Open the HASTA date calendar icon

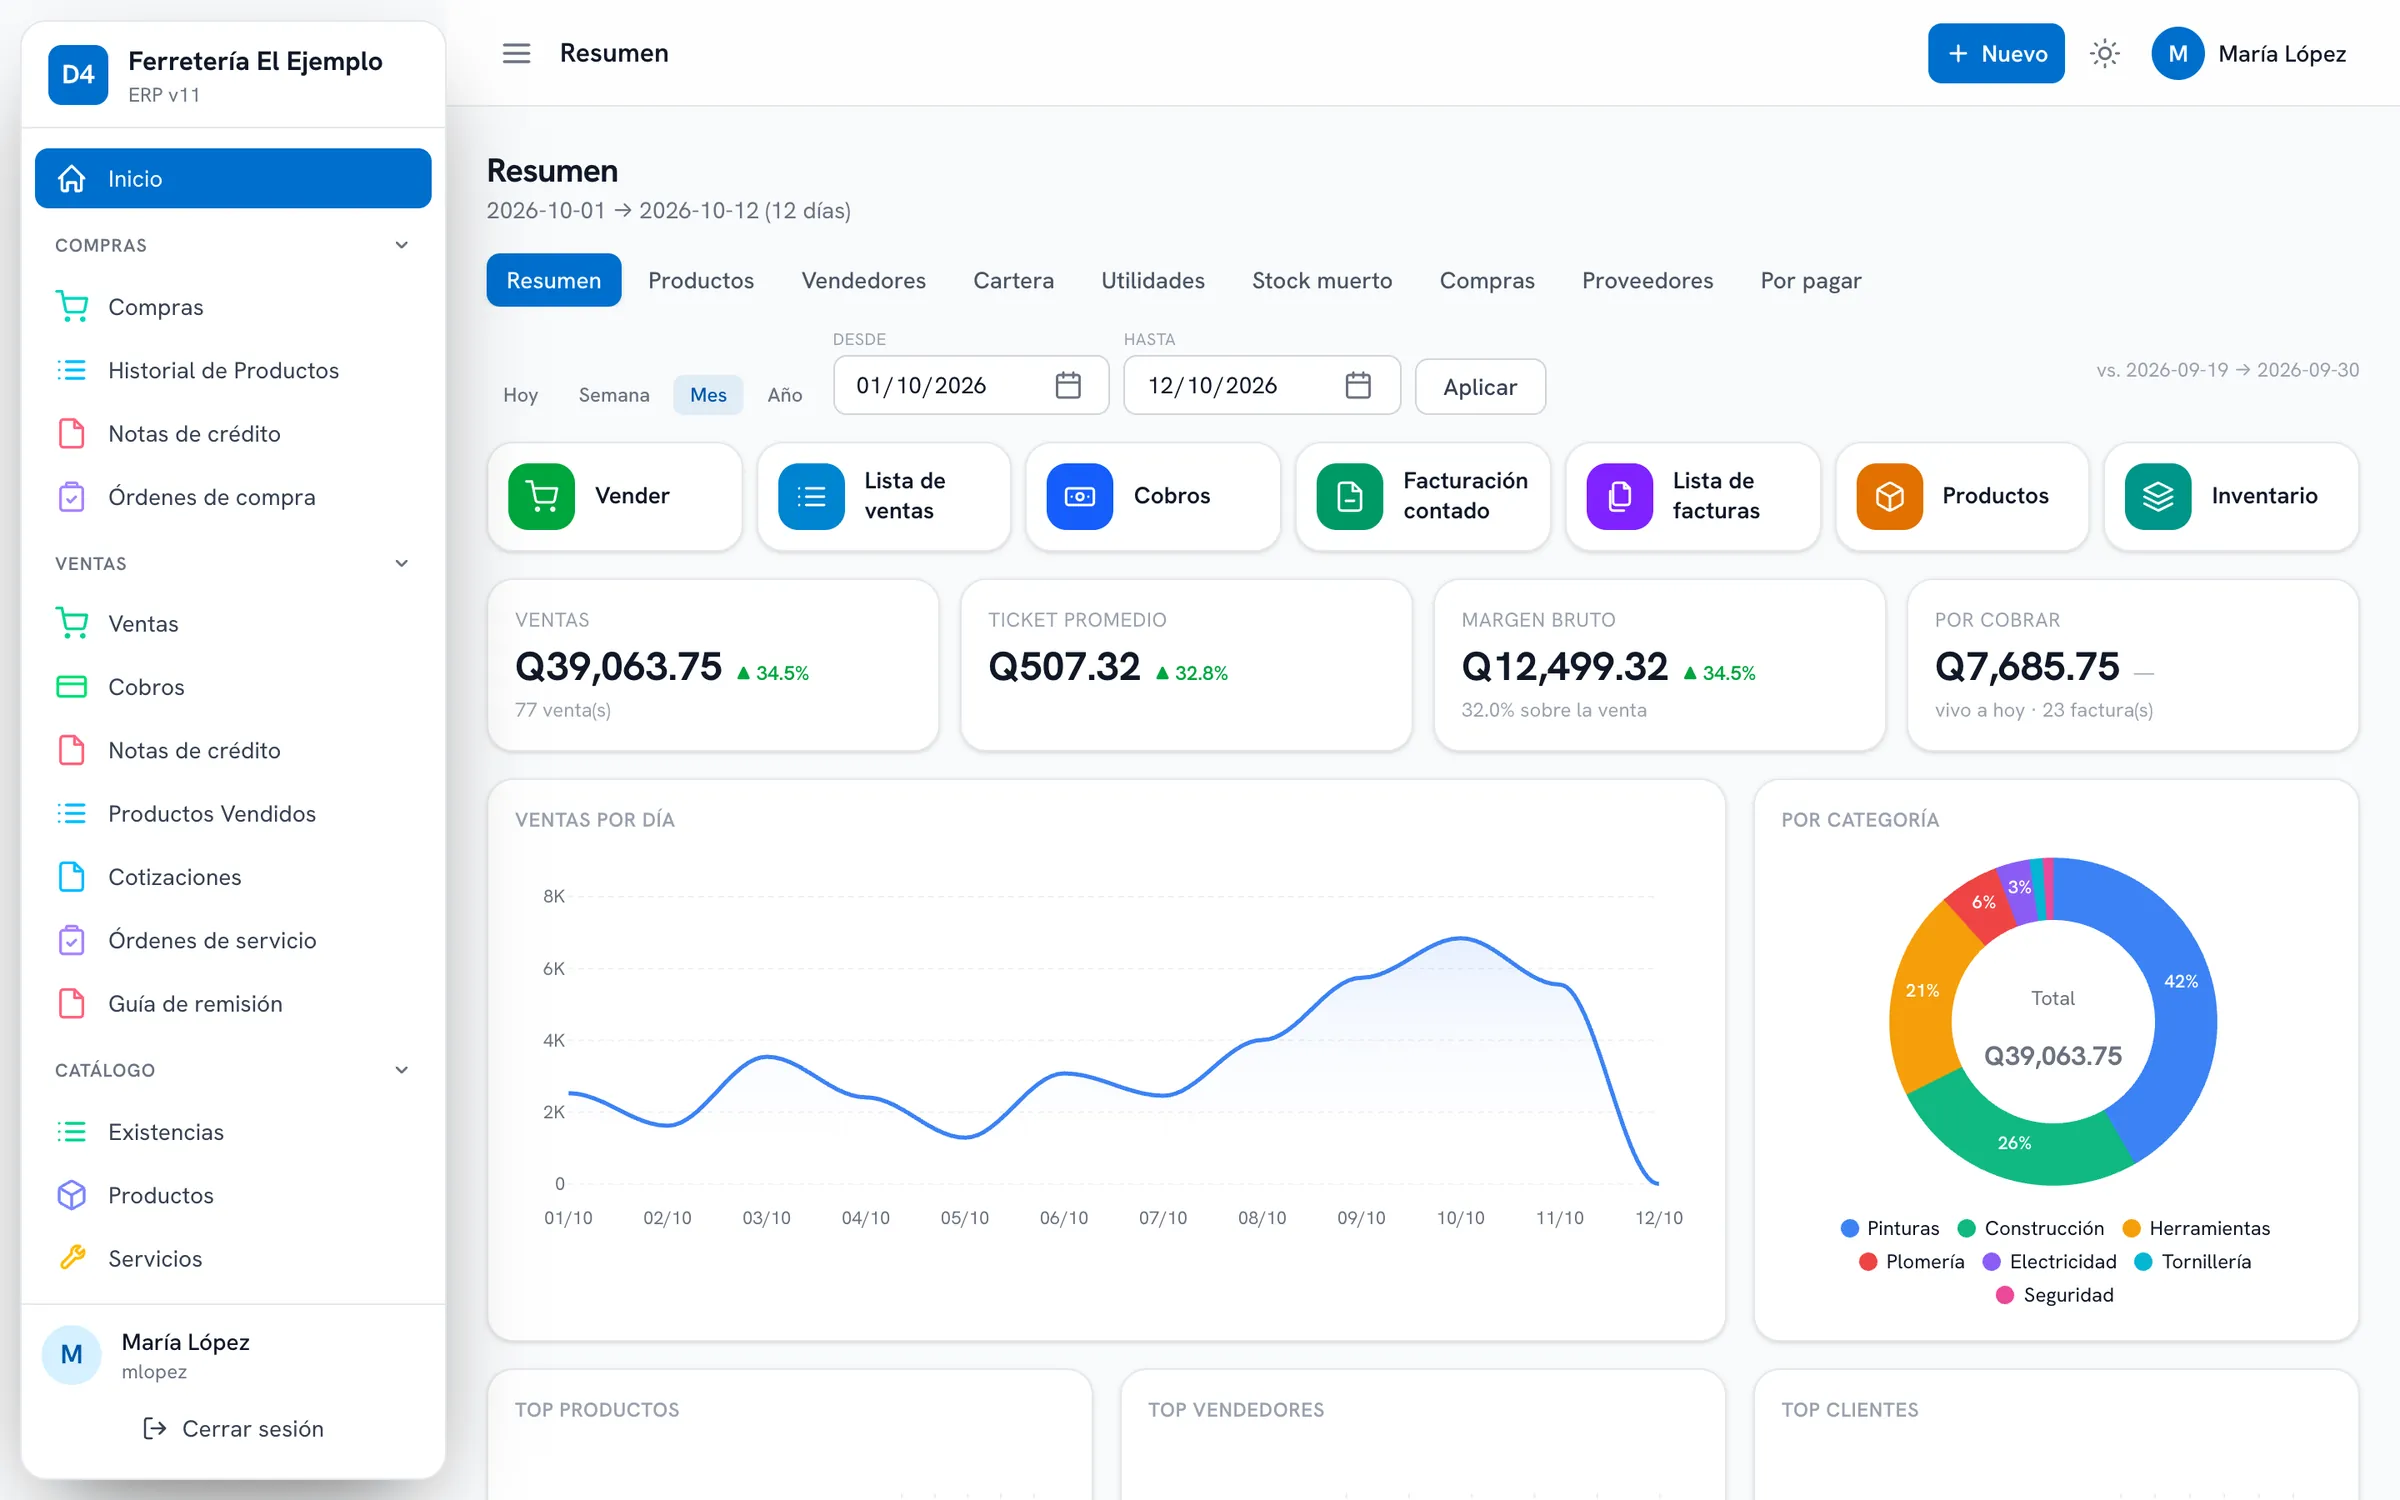[x=1357, y=385]
